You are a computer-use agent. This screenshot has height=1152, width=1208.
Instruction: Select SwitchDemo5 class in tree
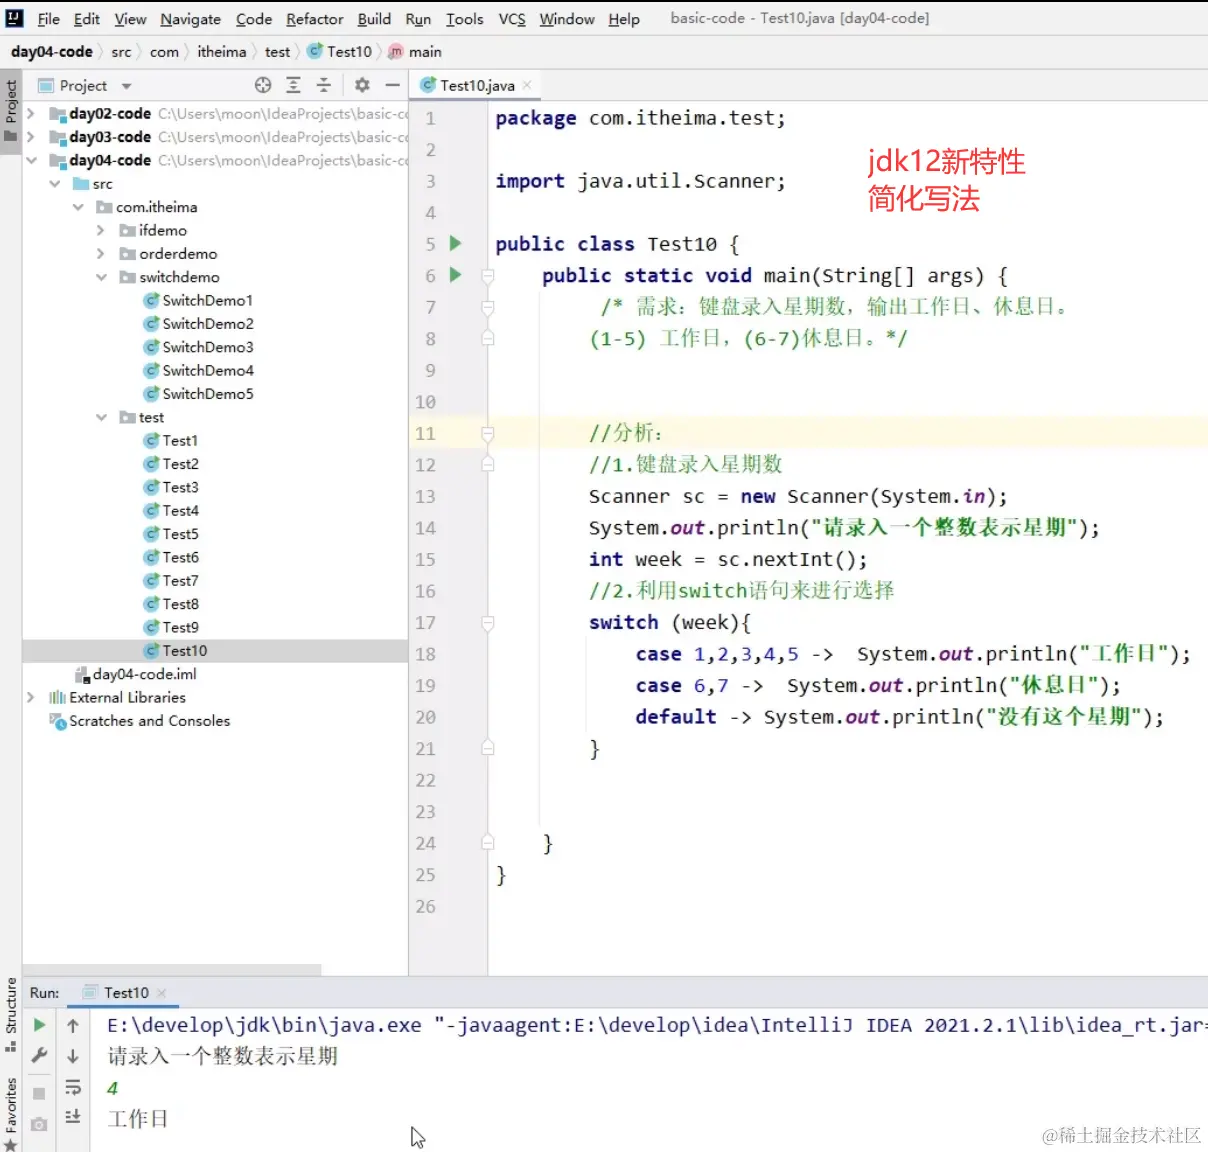coord(198,394)
